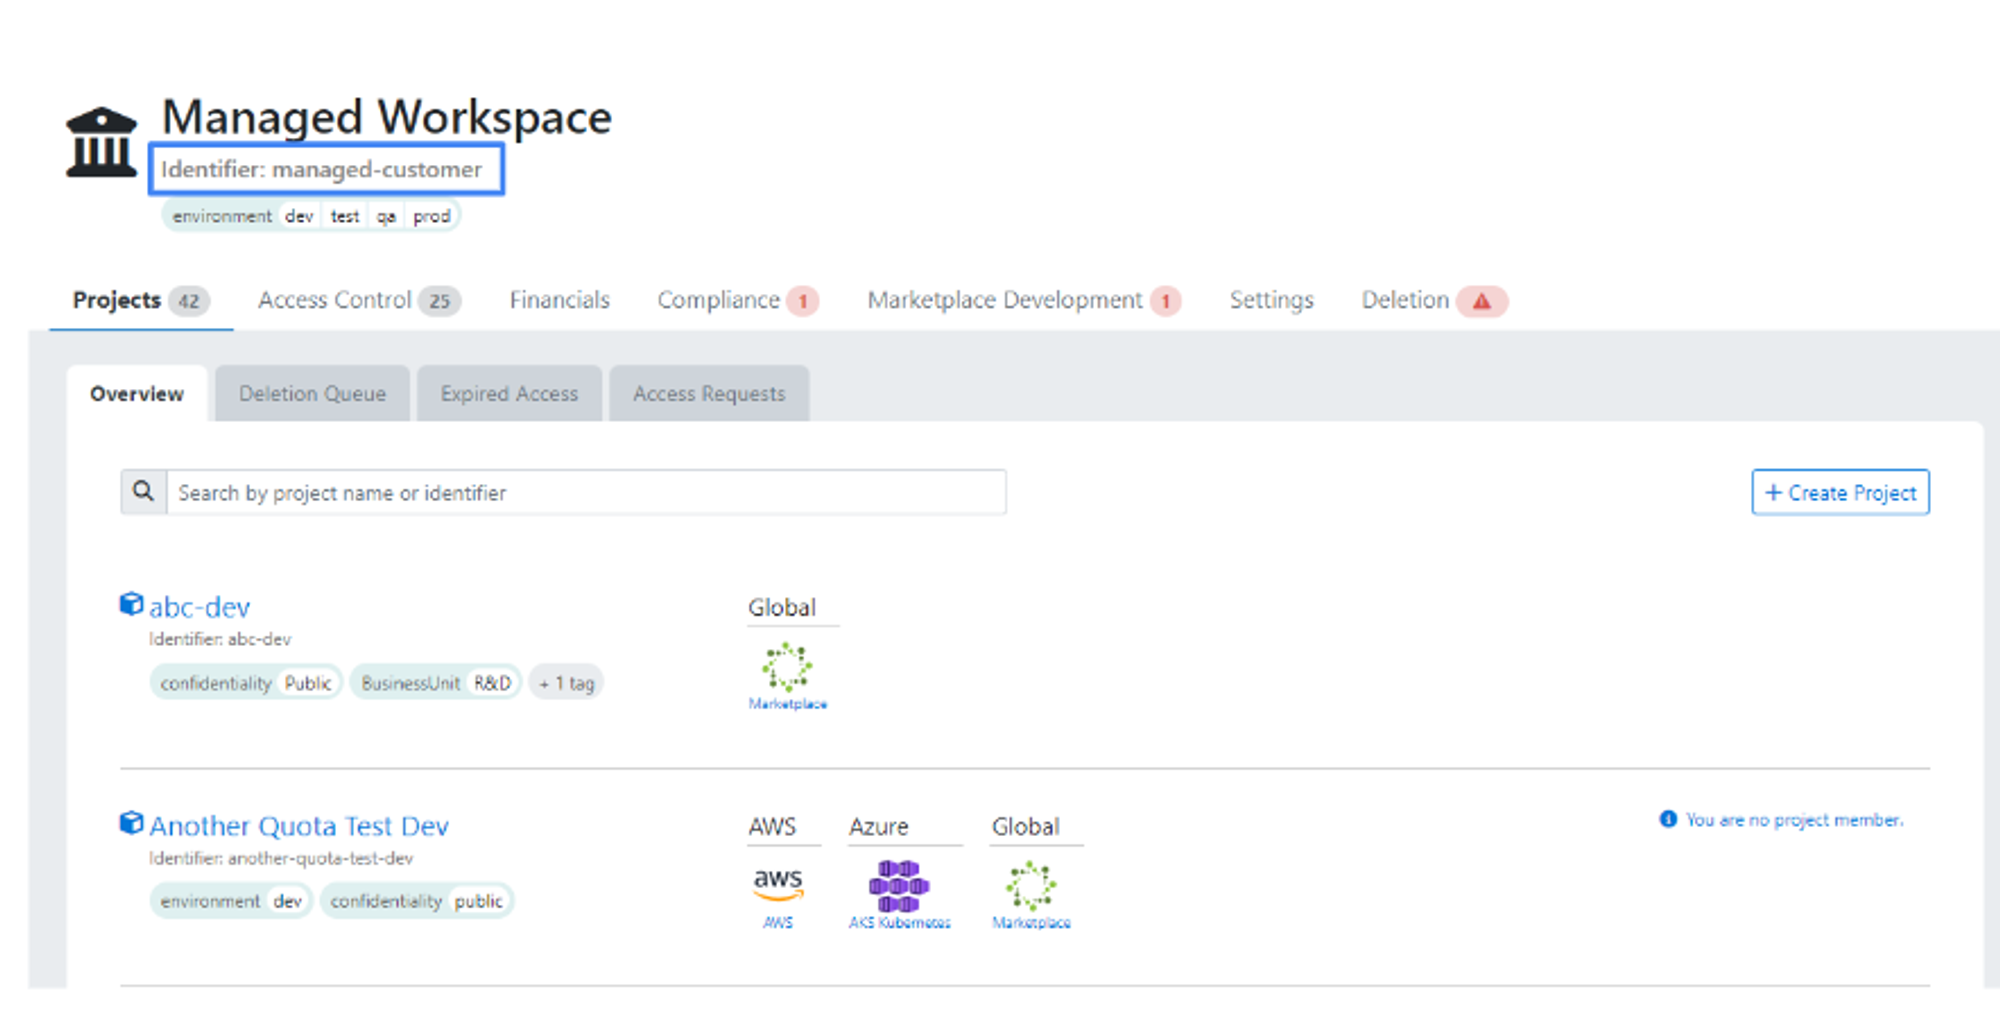This screenshot has height=1014, width=2000.
Task: Click the Create Project button
Action: (1840, 492)
